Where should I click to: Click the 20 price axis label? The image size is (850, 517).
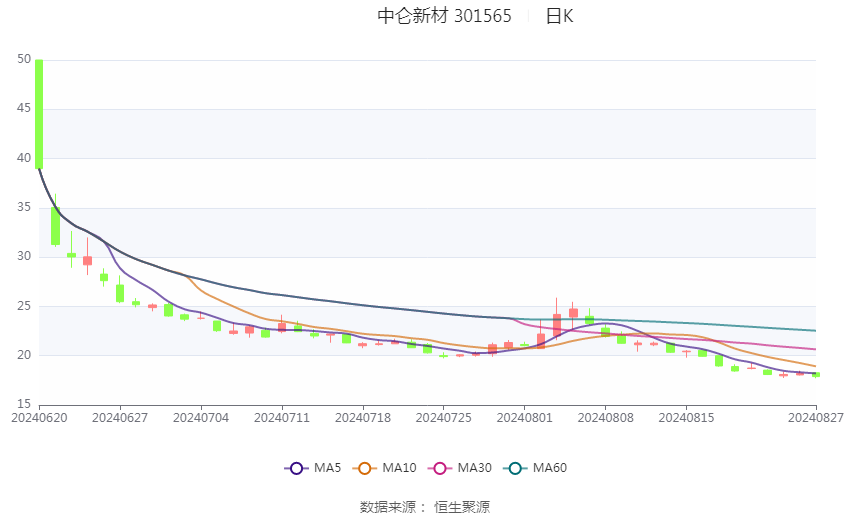(24, 355)
